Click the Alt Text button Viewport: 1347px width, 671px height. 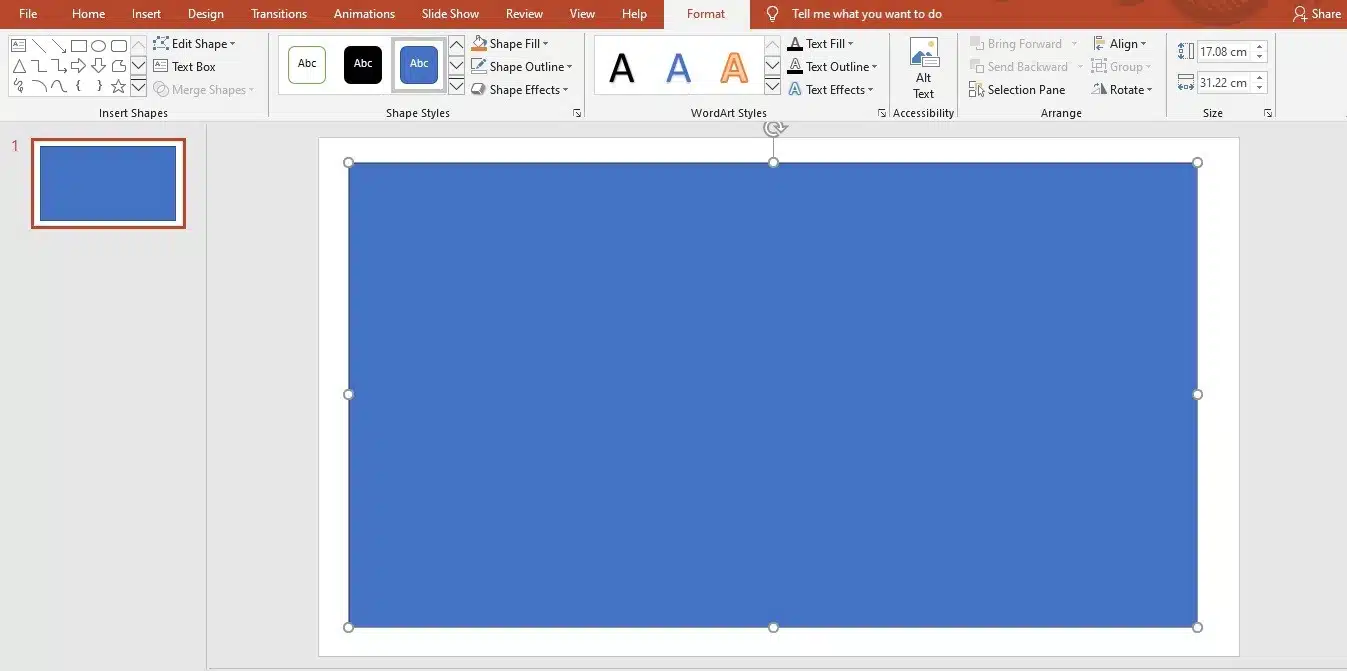[x=922, y=65]
